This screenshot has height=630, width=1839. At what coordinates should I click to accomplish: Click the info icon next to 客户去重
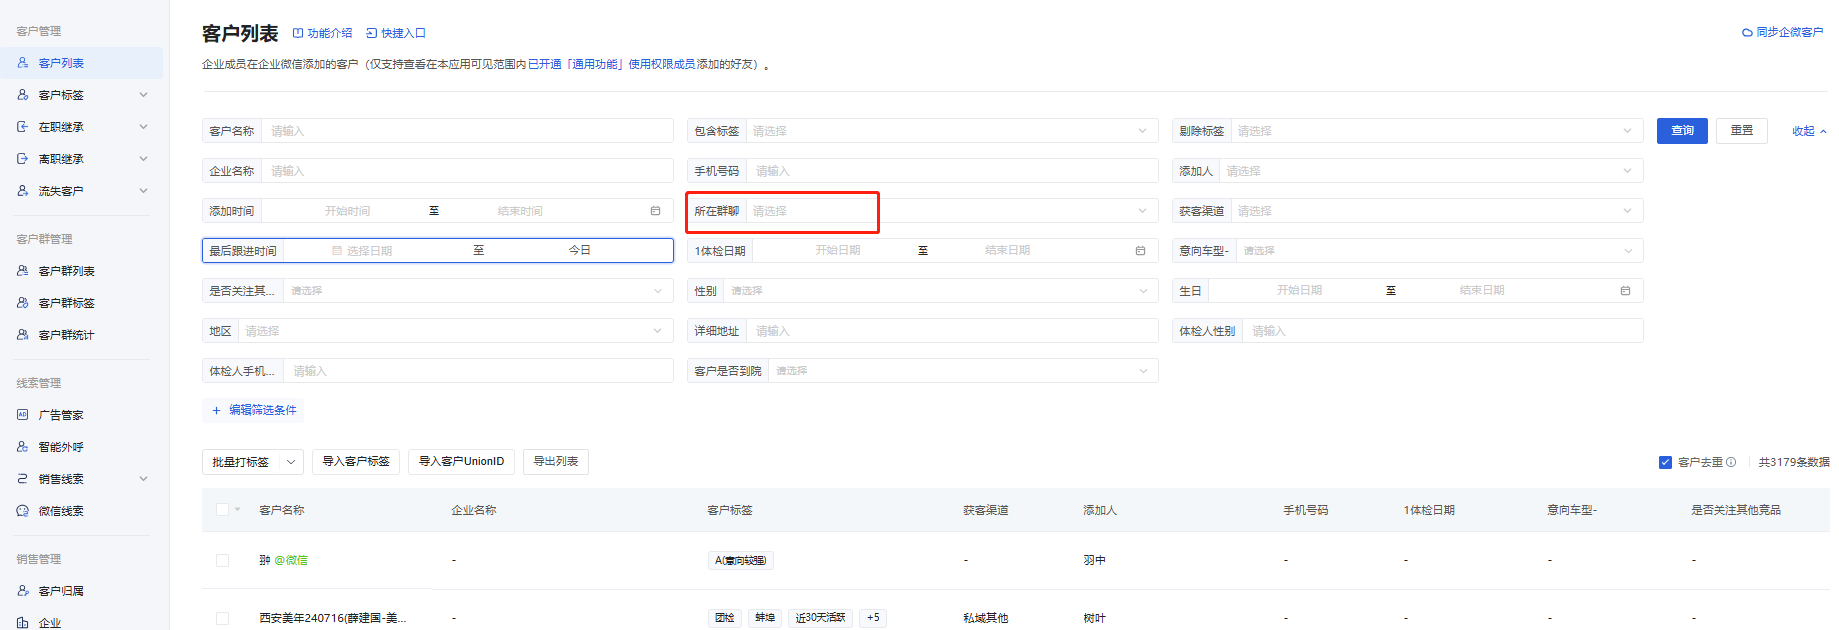[x=1731, y=462]
